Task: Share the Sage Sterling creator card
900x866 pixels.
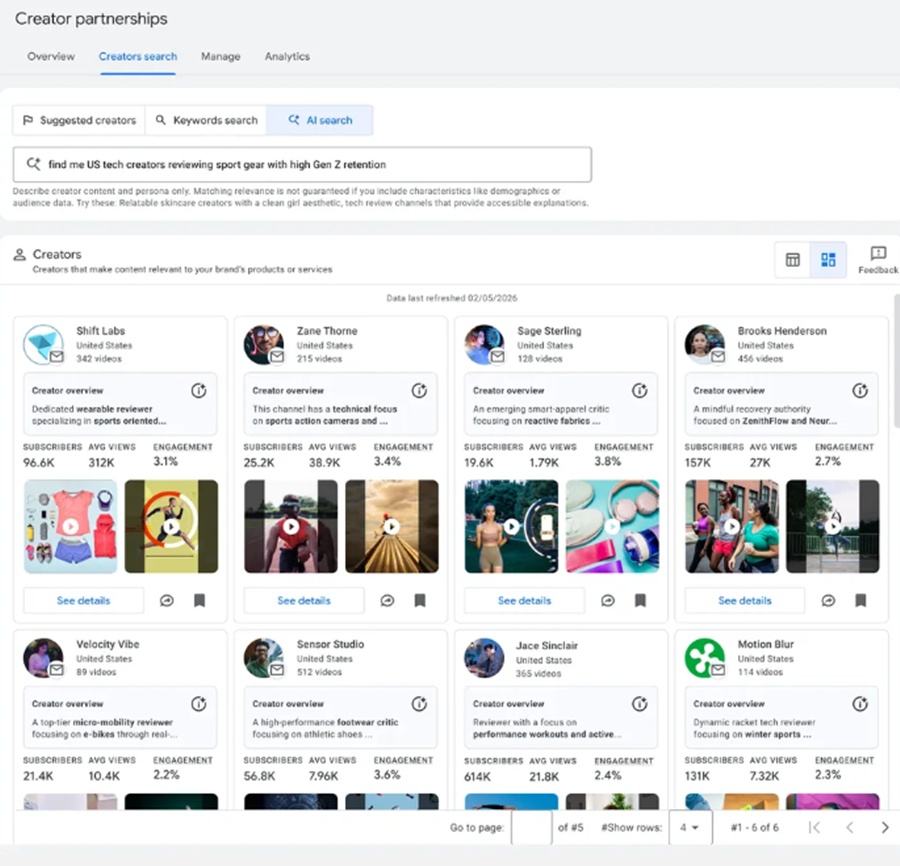Action: pyautogui.click(x=607, y=601)
